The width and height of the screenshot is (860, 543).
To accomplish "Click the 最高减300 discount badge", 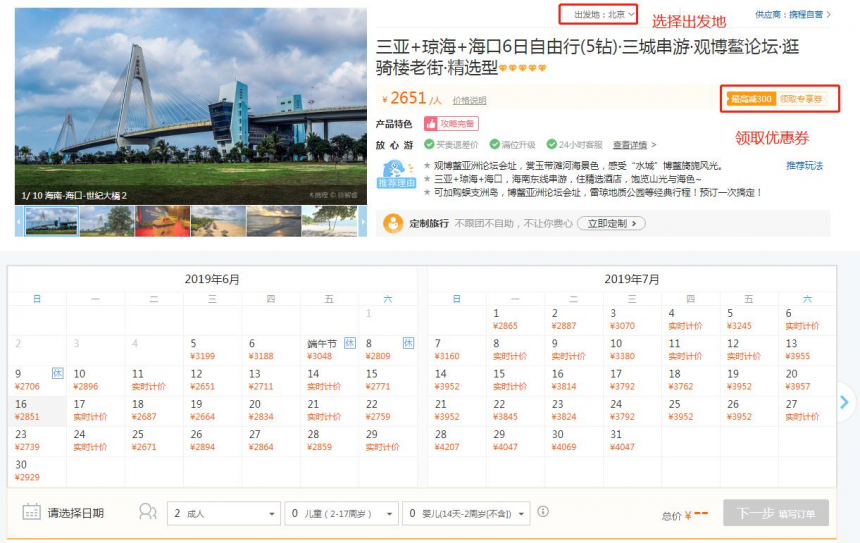I will [x=751, y=99].
